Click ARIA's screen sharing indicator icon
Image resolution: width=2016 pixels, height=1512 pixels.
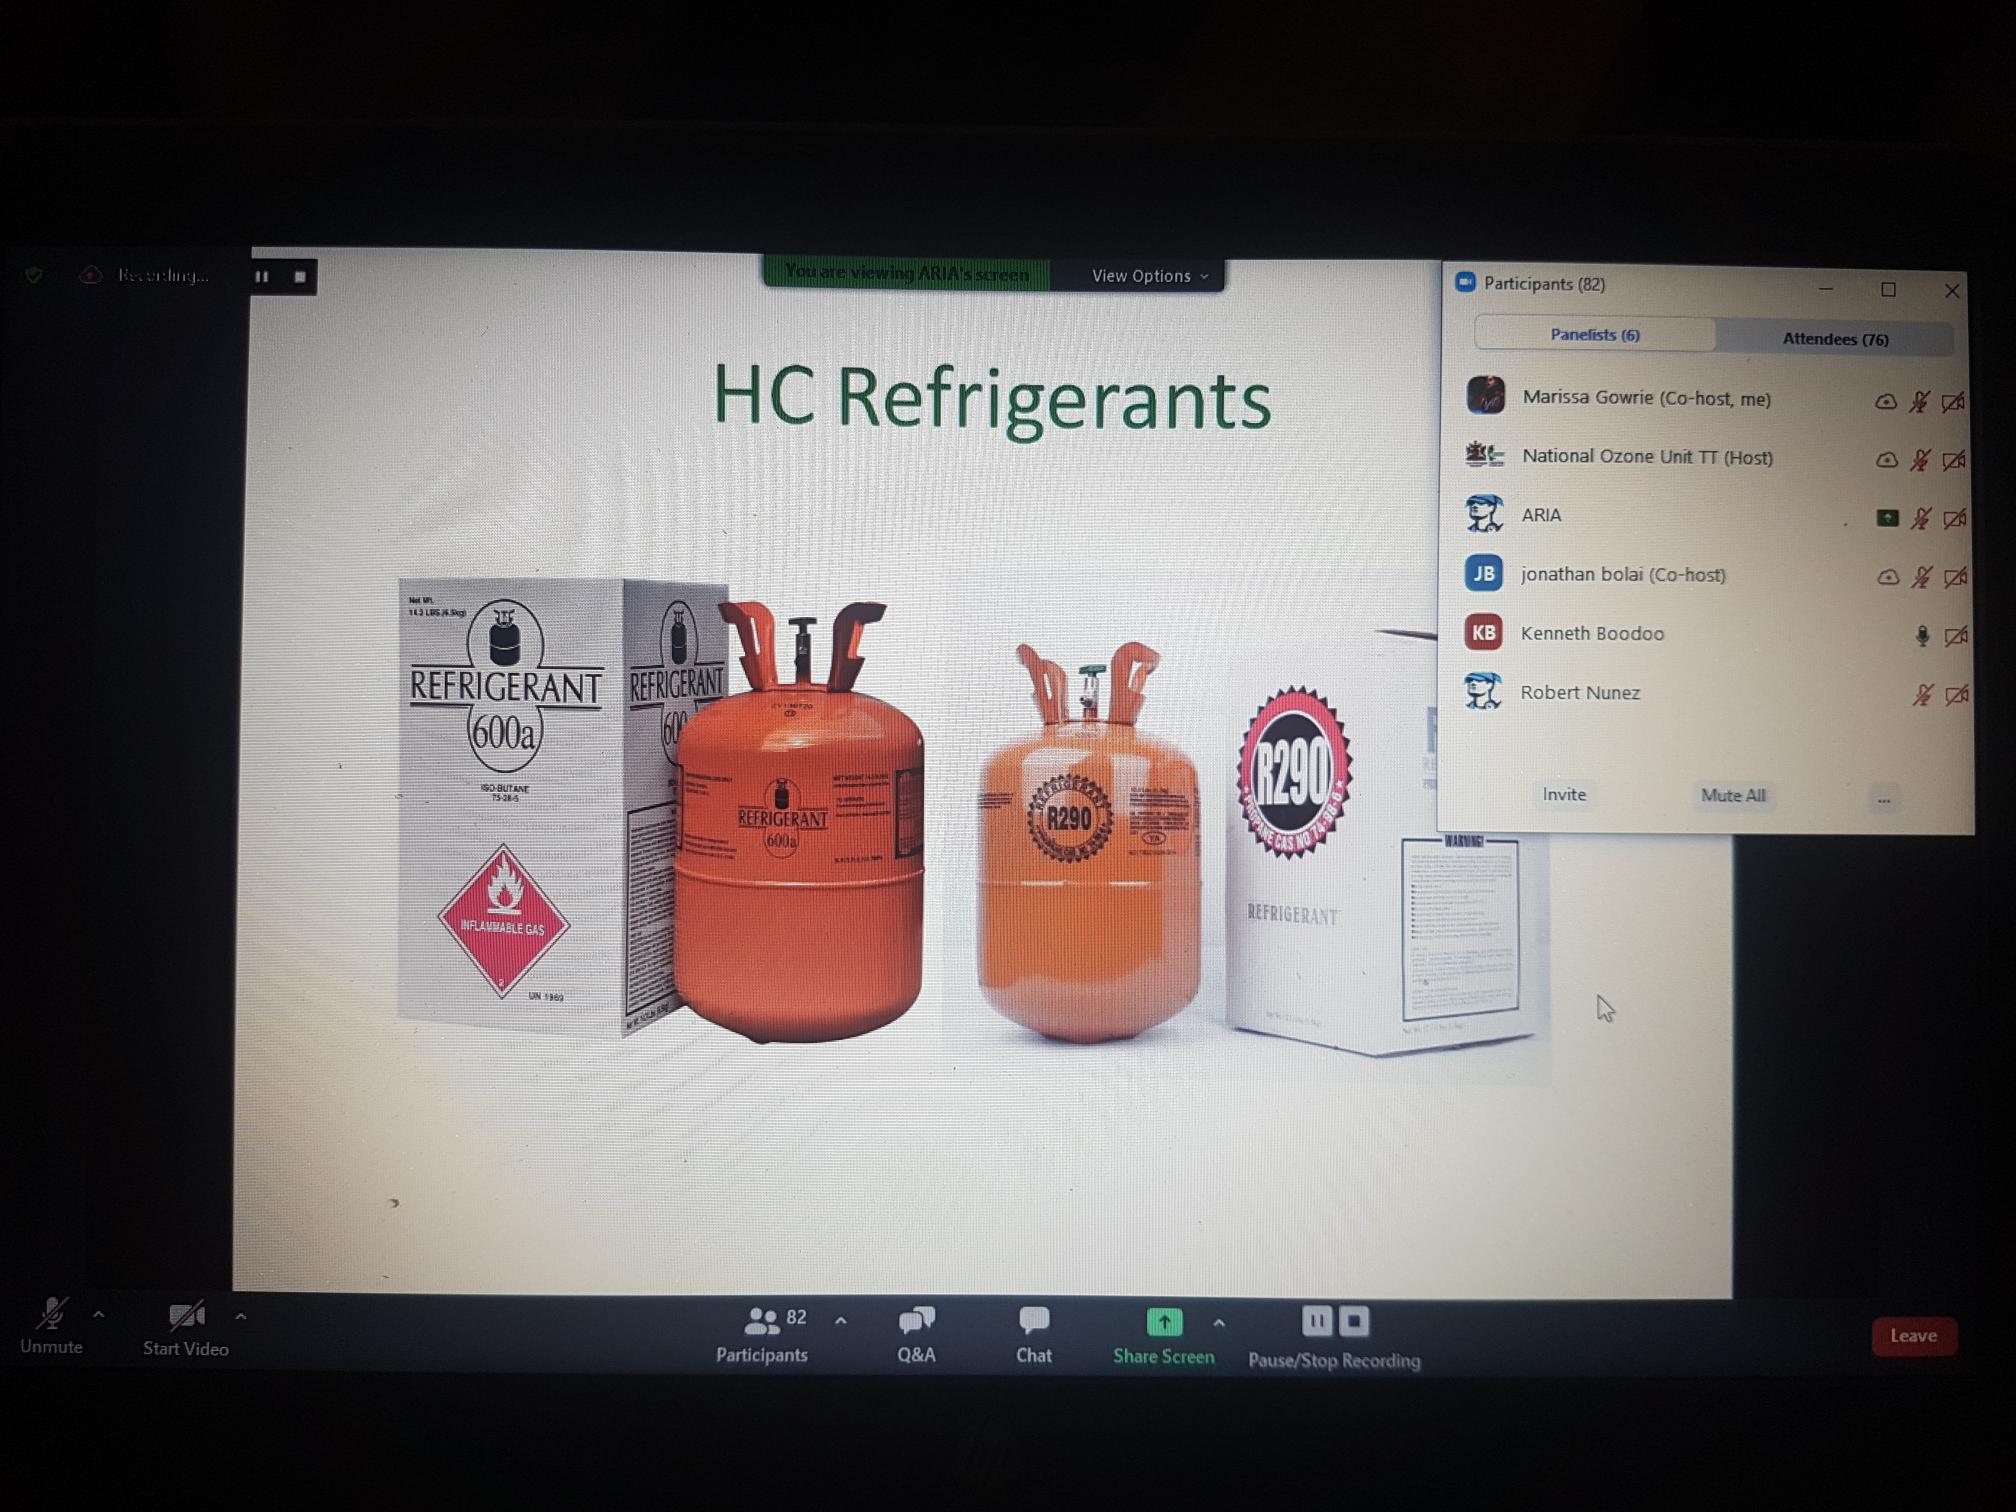tap(1886, 518)
